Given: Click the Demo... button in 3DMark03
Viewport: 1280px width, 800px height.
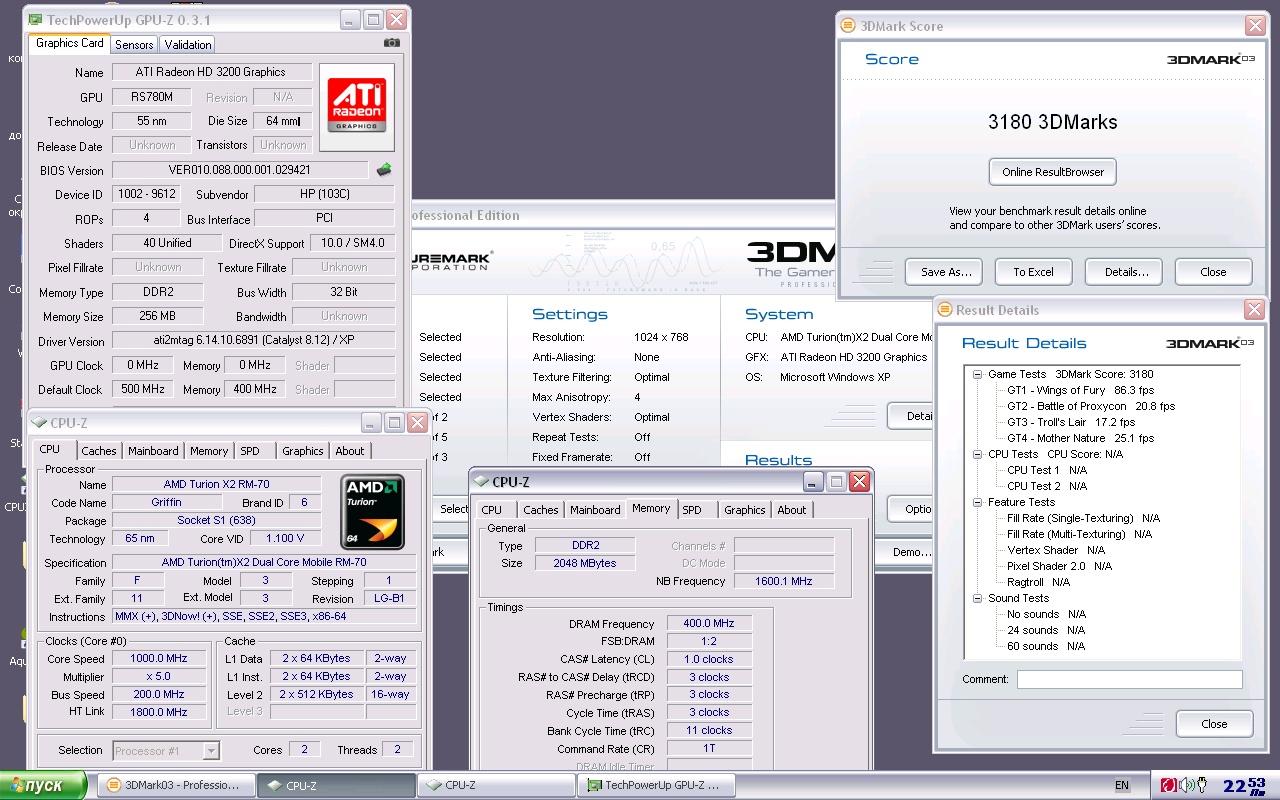Looking at the screenshot, I should pos(912,552).
